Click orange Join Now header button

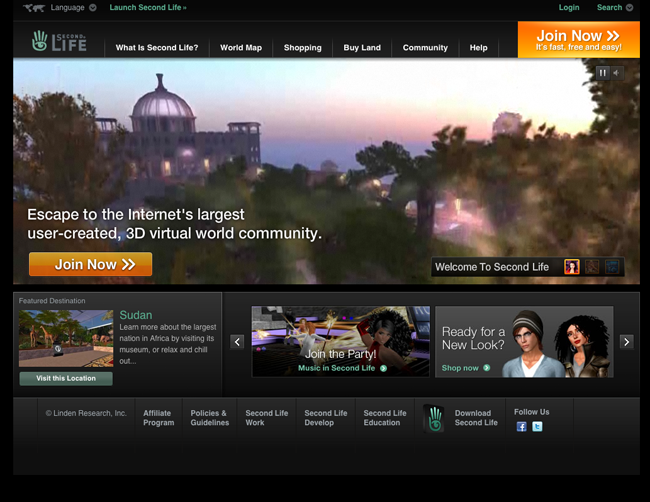[x=578, y=40]
